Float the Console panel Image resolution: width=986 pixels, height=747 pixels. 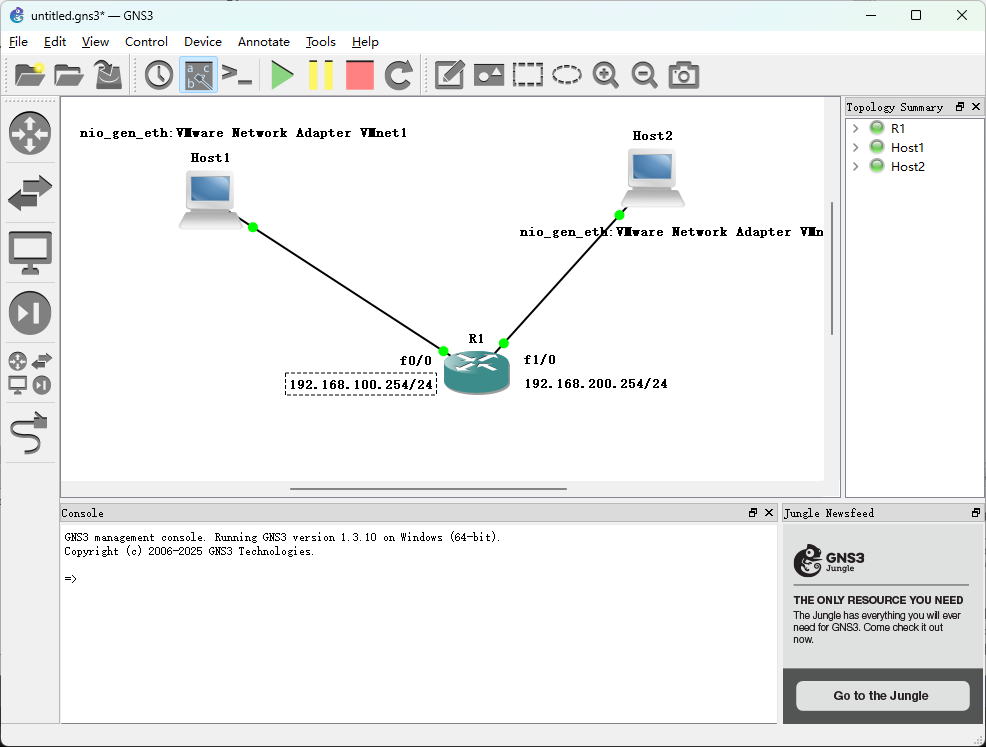click(x=753, y=512)
